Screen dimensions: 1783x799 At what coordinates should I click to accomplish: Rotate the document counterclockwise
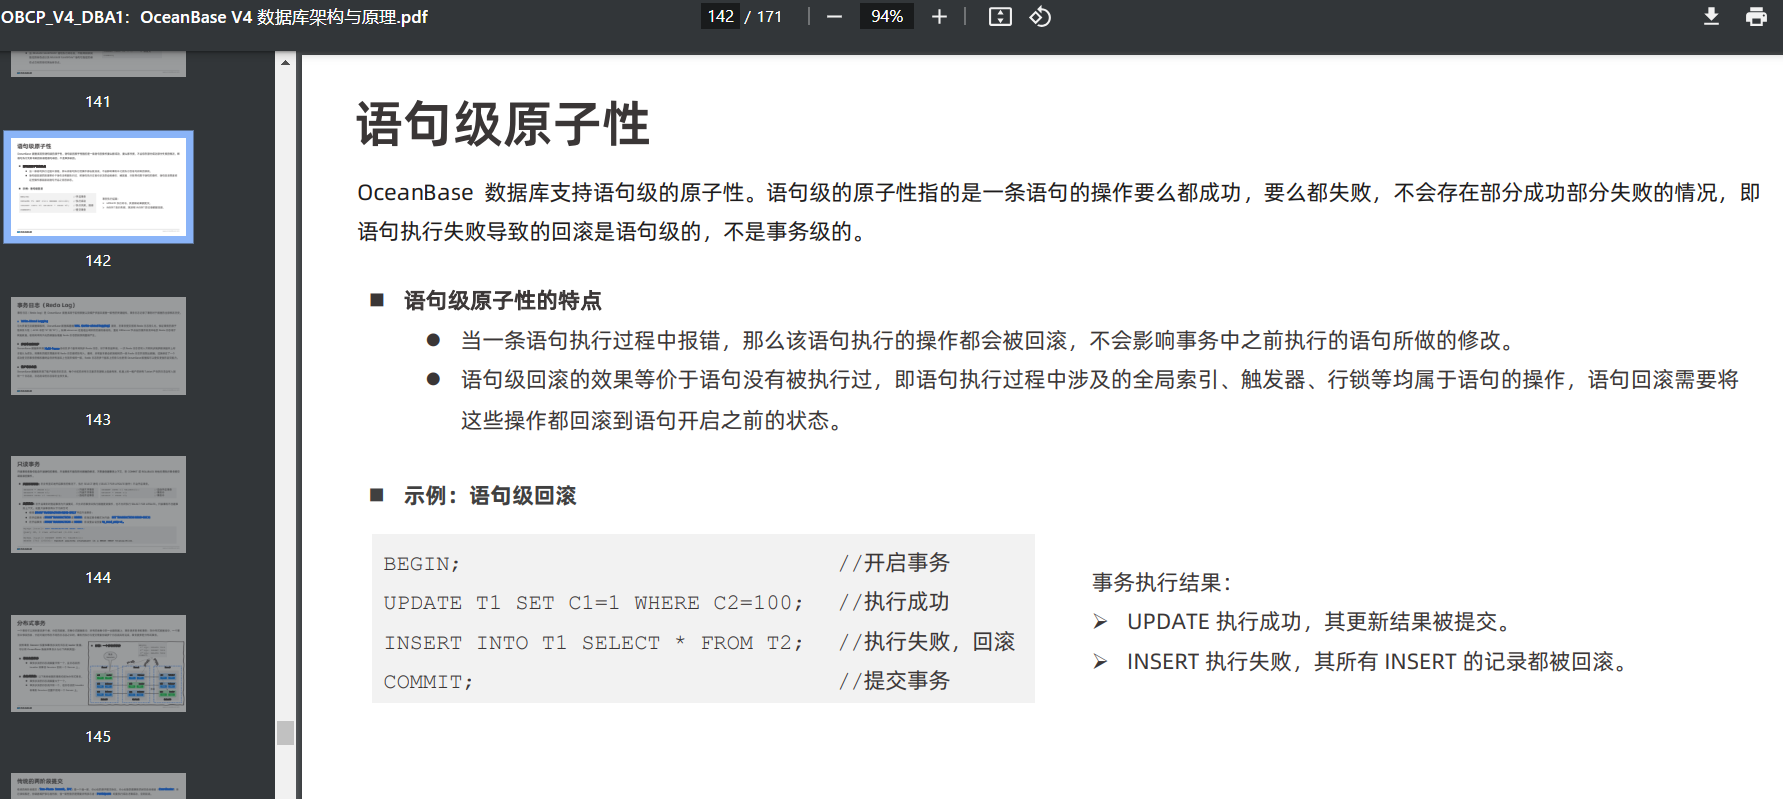click(1040, 17)
